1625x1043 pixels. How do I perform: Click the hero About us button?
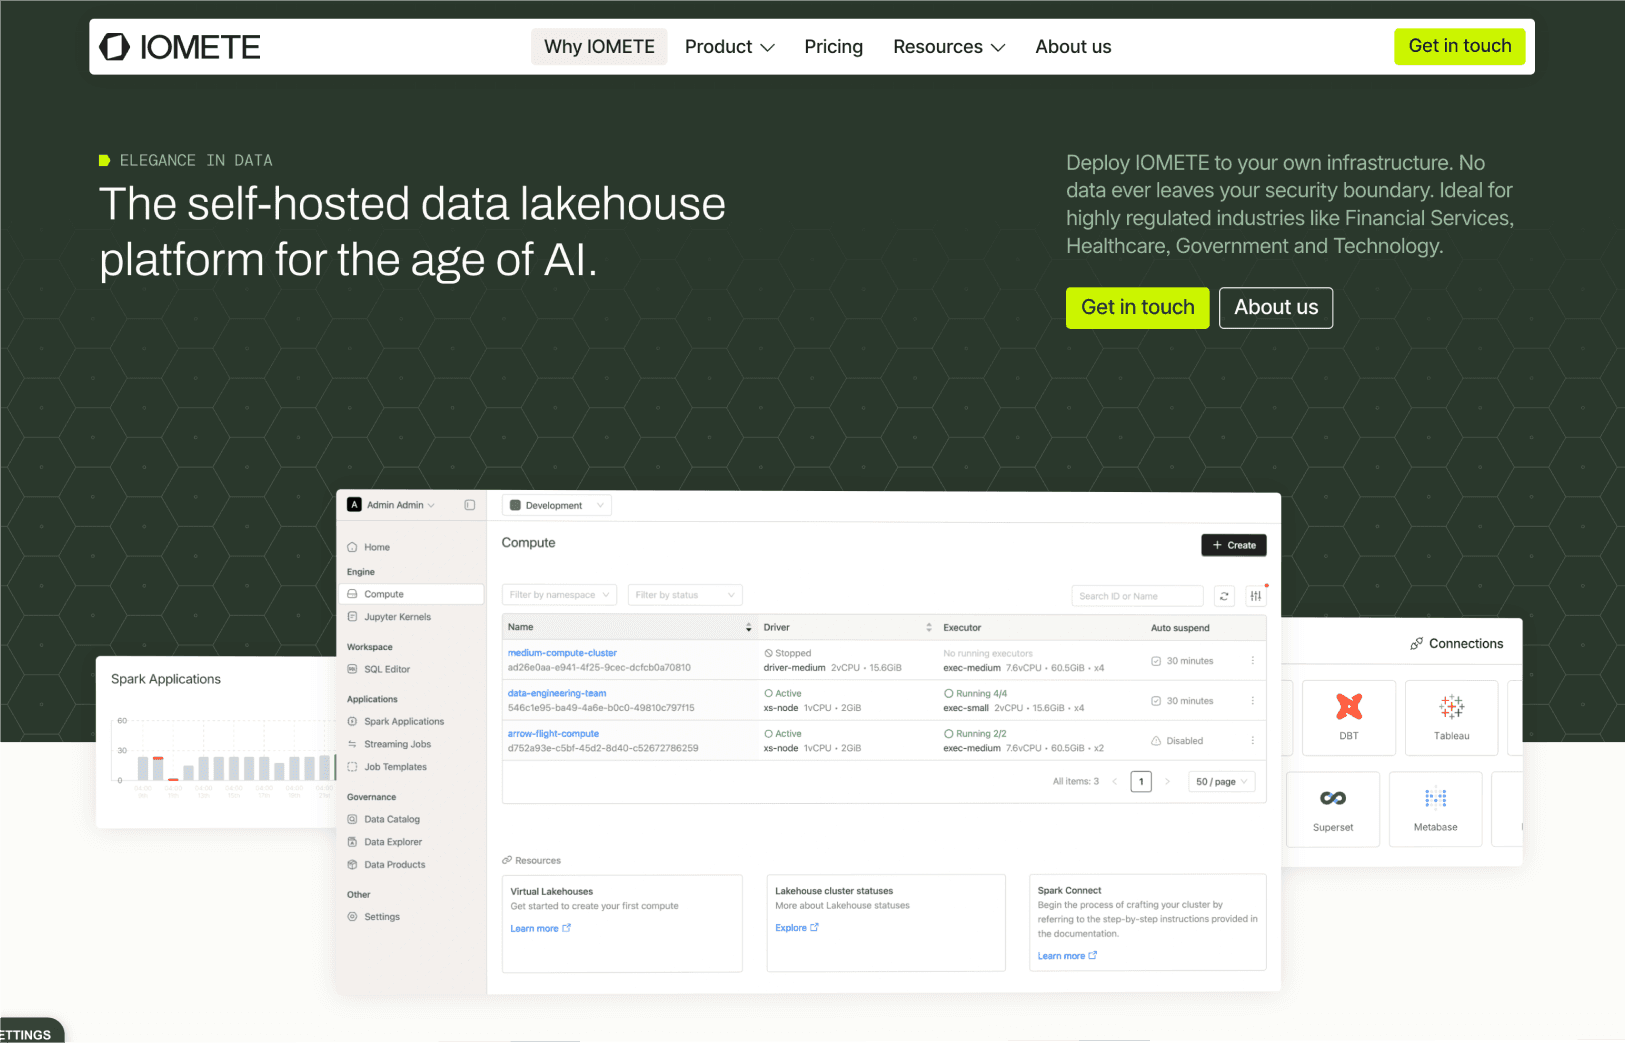tap(1276, 308)
